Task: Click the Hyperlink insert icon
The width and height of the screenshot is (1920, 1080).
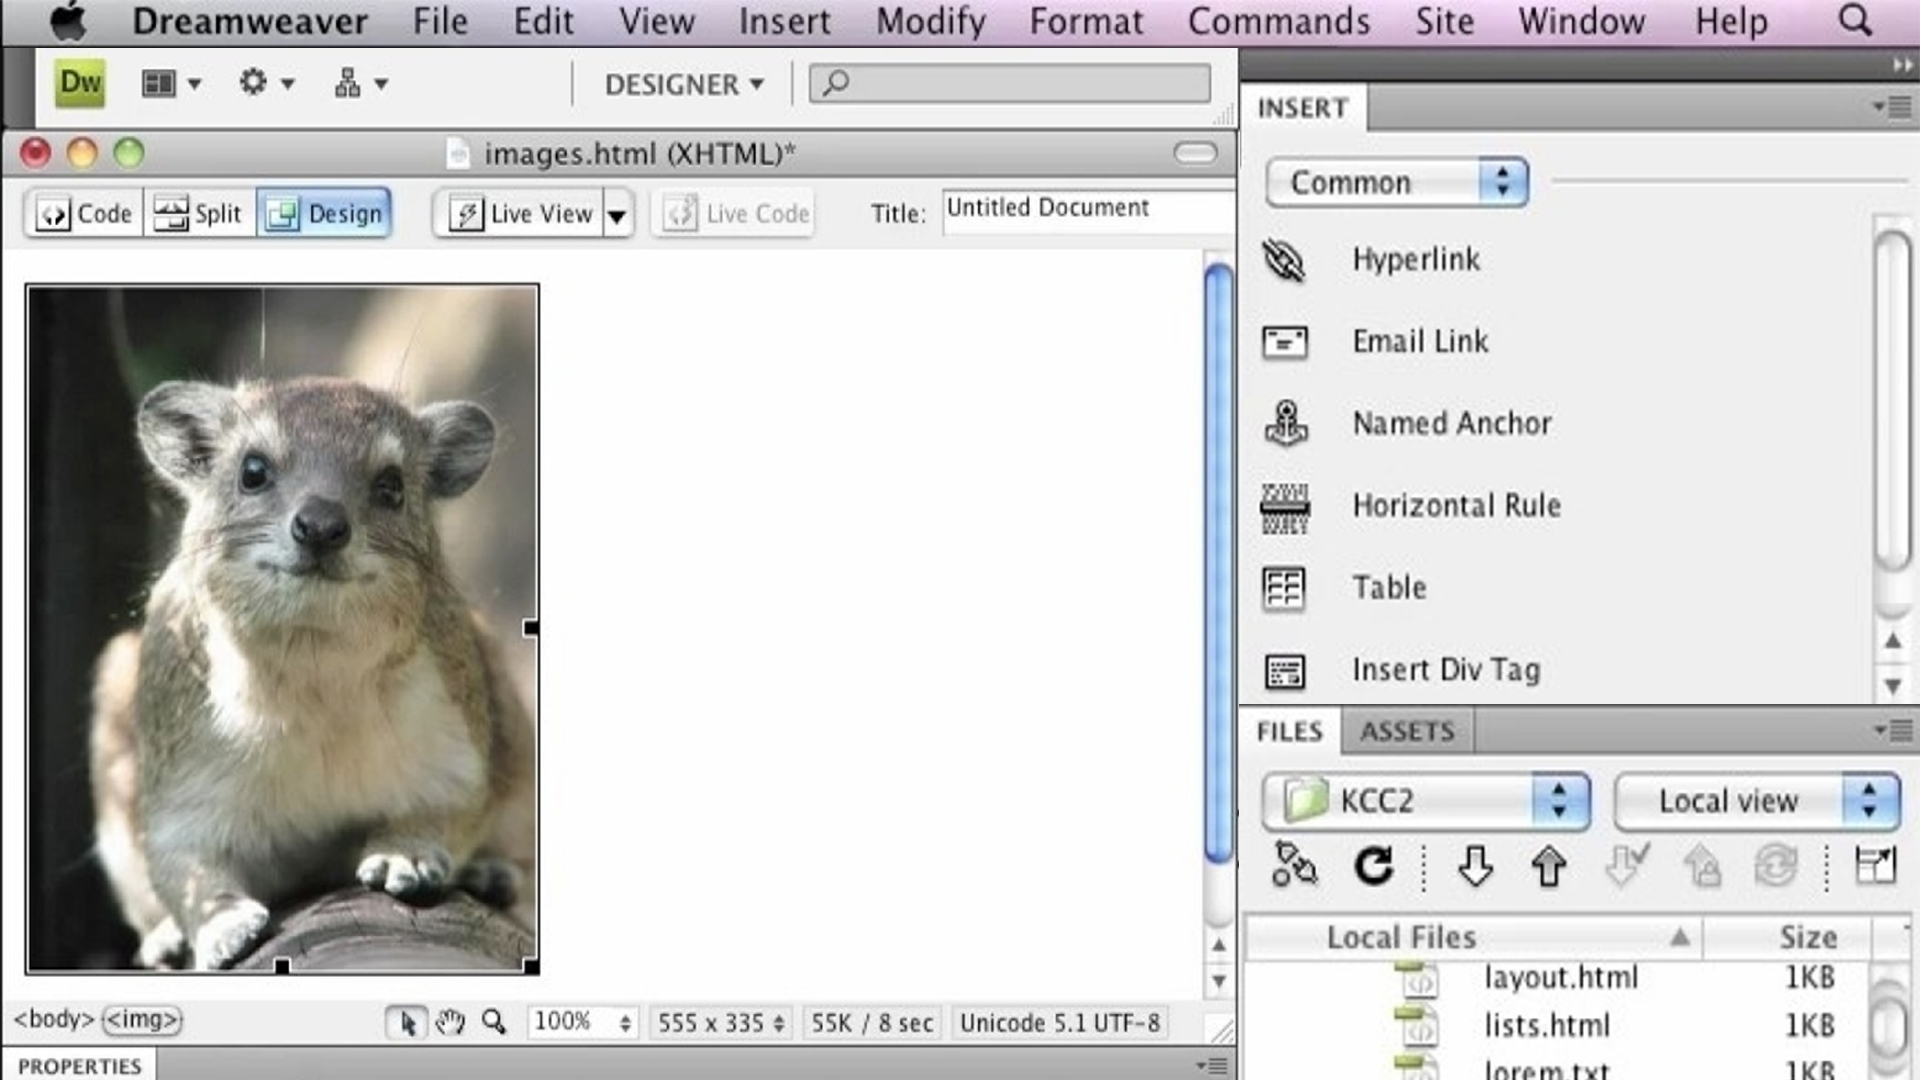Action: point(1286,260)
